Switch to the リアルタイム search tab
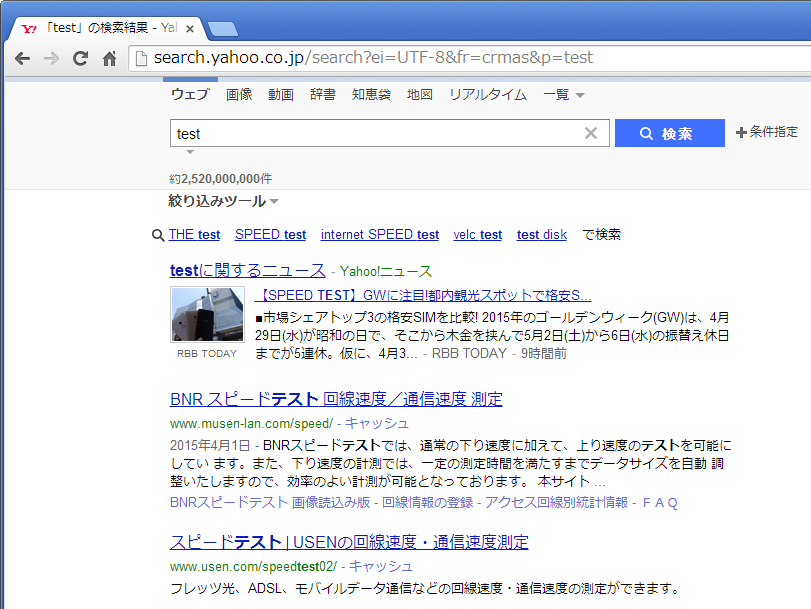 coord(488,94)
